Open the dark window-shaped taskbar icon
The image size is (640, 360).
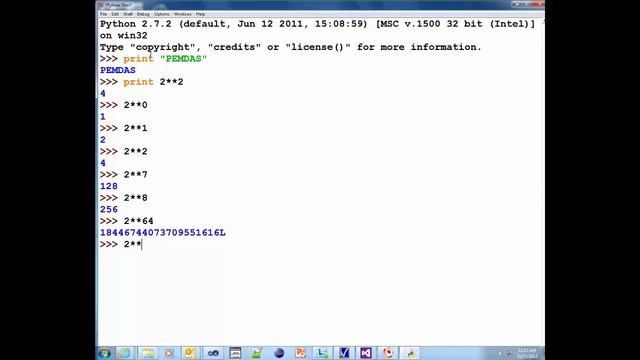coord(235,353)
